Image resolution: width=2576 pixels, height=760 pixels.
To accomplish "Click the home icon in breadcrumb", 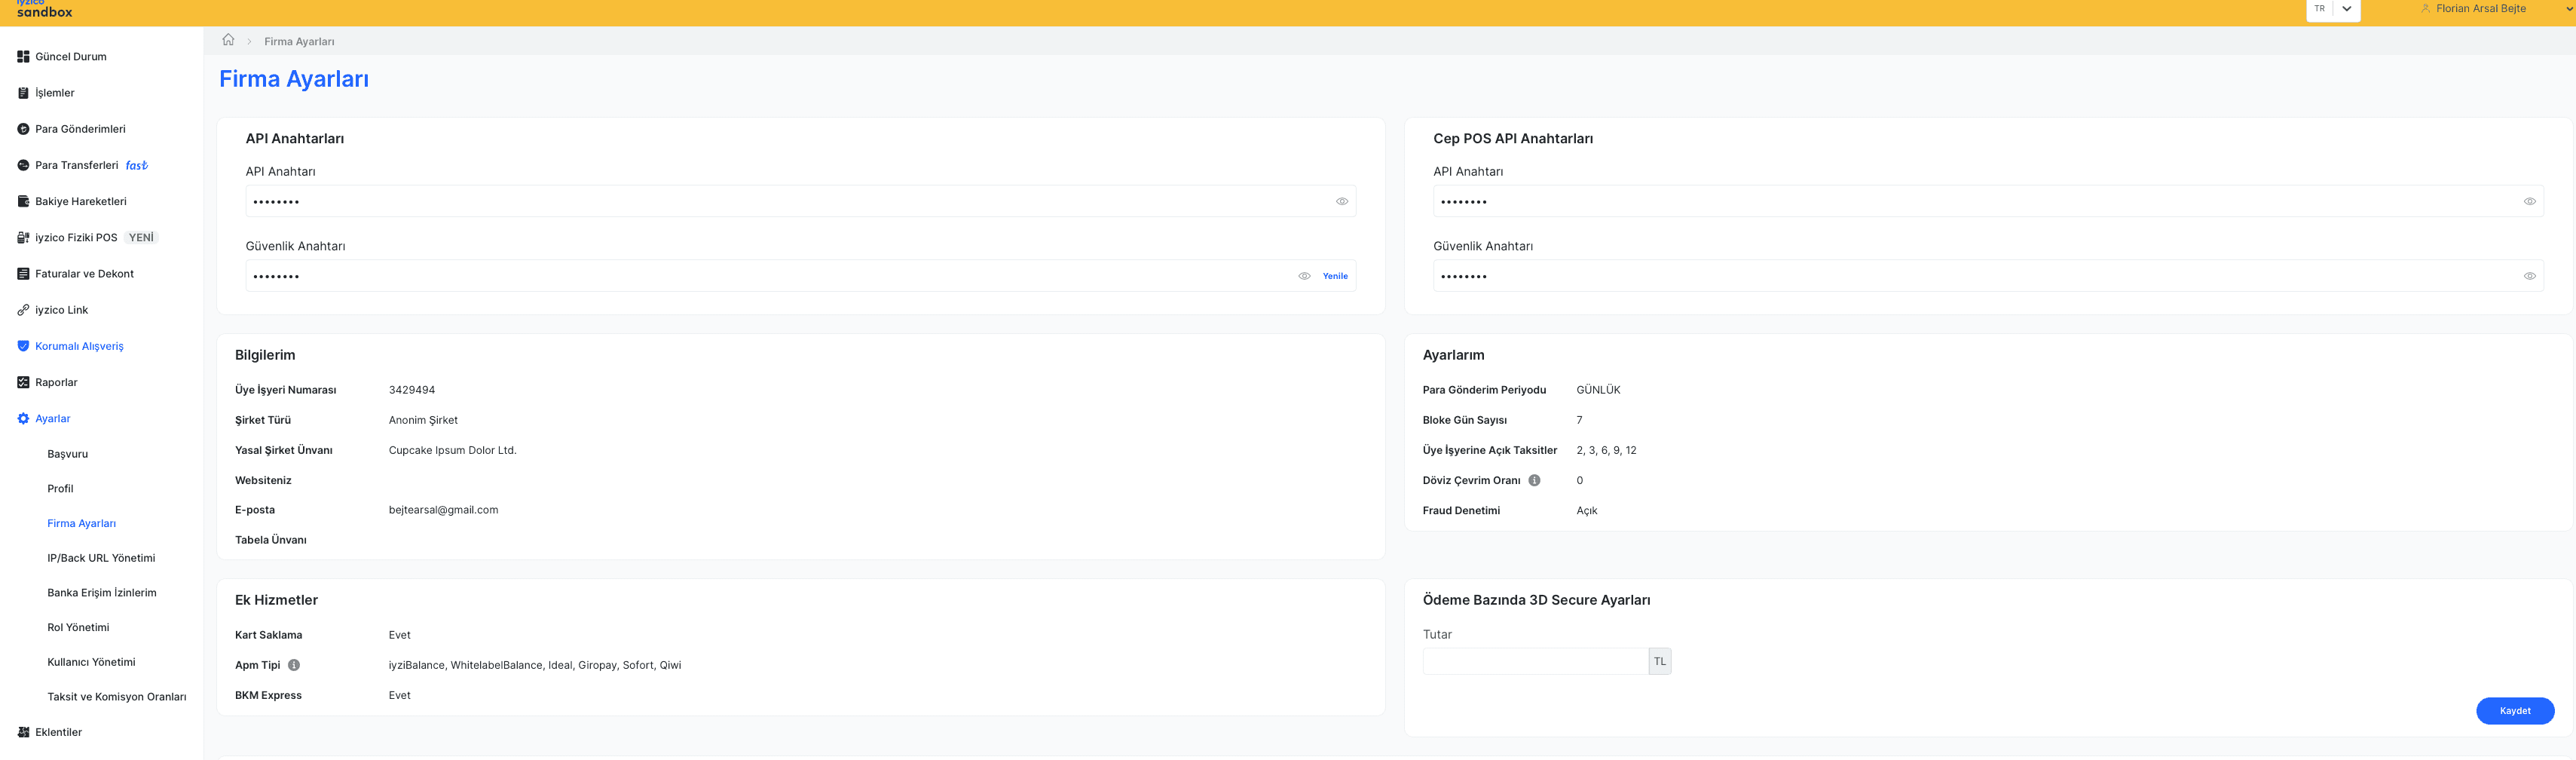I will (228, 40).
